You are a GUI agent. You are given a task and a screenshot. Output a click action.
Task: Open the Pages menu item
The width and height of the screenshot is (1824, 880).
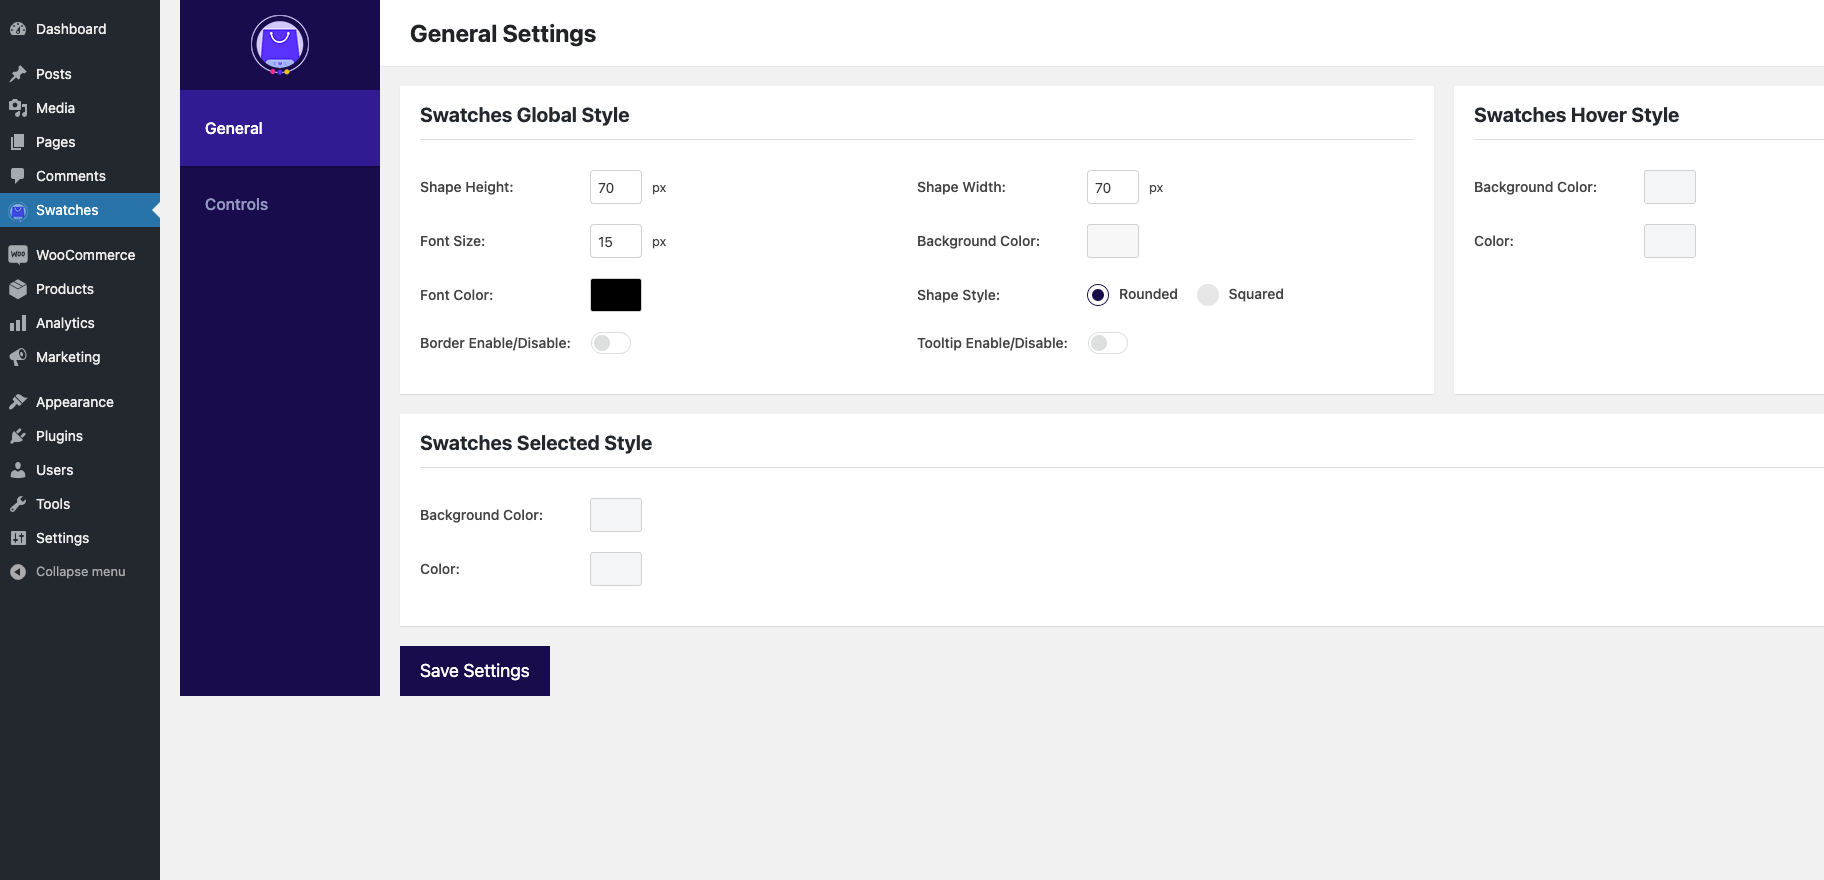pyautogui.click(x=80, y=142)
